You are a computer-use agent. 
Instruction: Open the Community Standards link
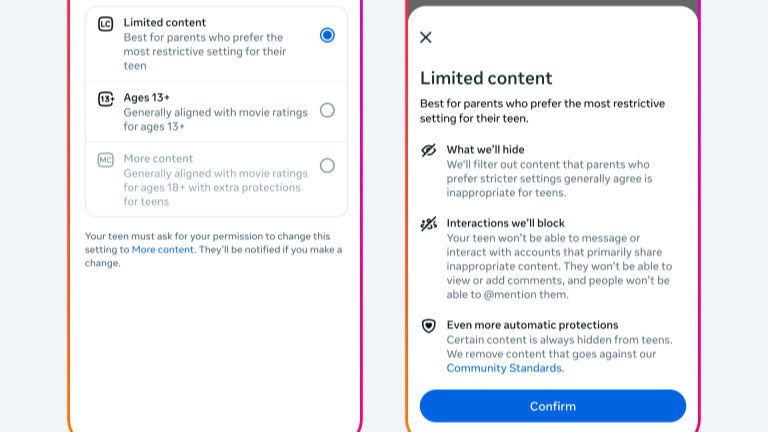point(504,368)
